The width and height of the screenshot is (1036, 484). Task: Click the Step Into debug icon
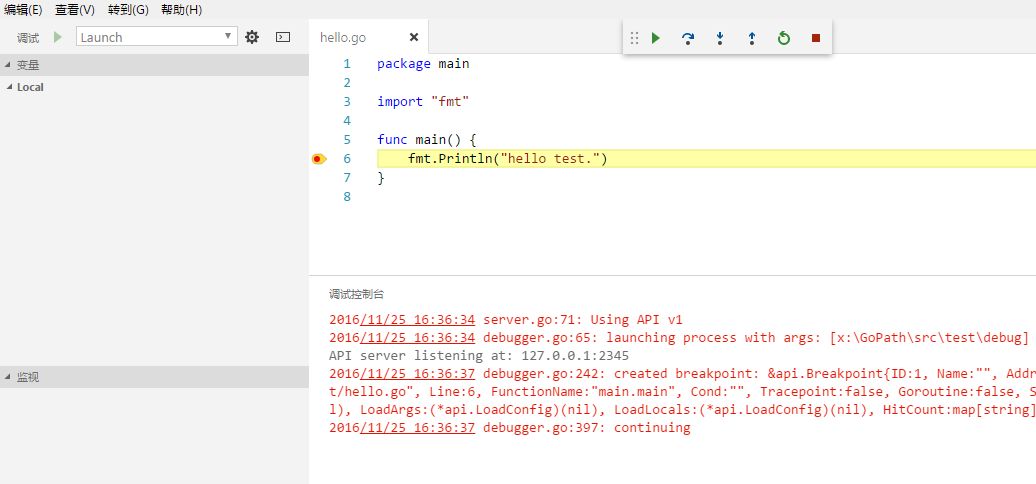pyautogui.click(x=720, y=38)
